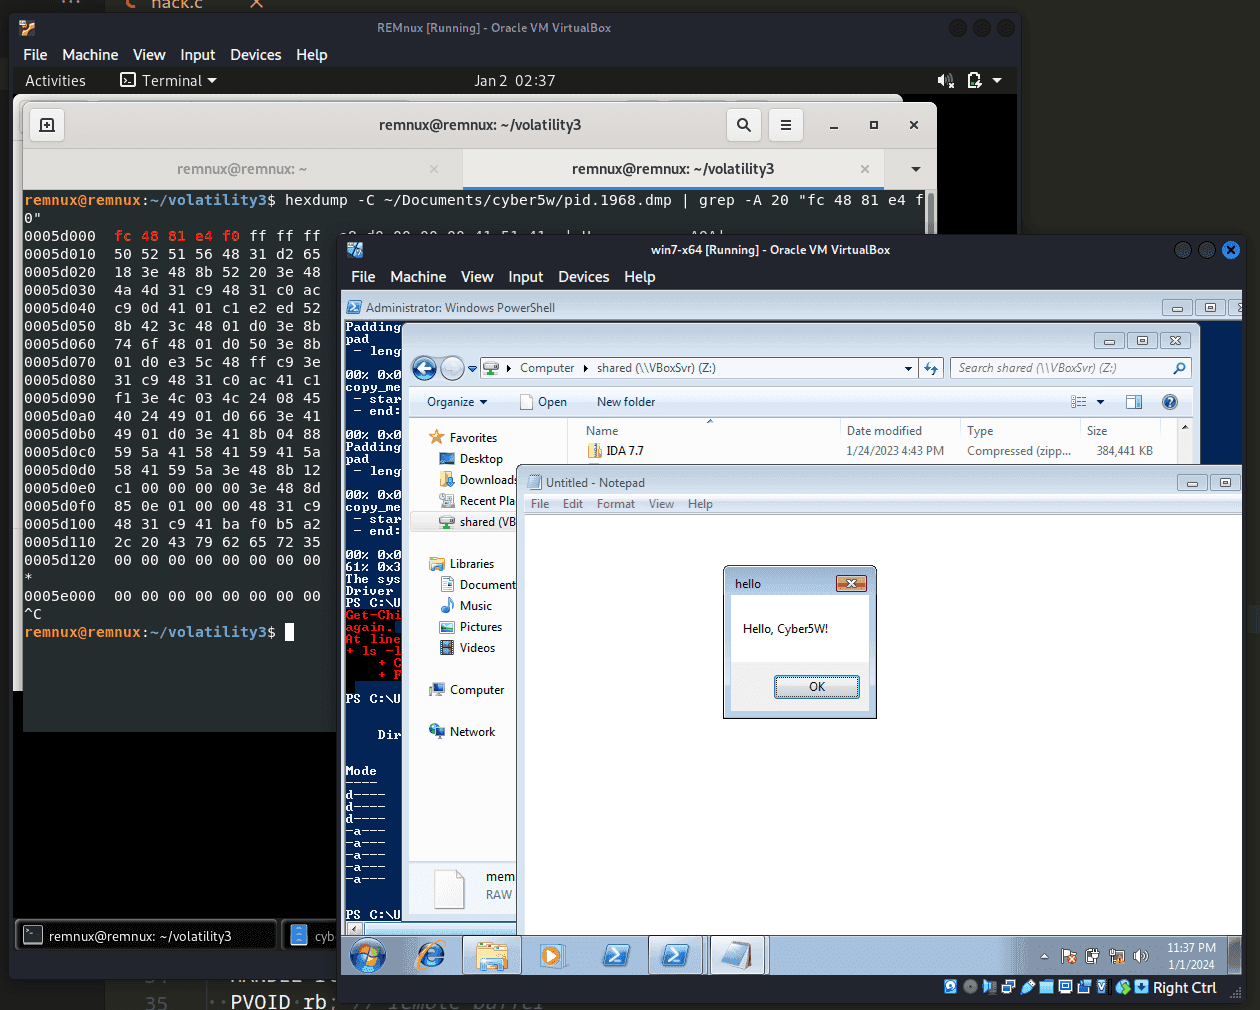This screenshot has height=1010, width=1260.
Task: Show hidden tray icons arrow
Action: pyautogui.click(x=1044, y=957)
